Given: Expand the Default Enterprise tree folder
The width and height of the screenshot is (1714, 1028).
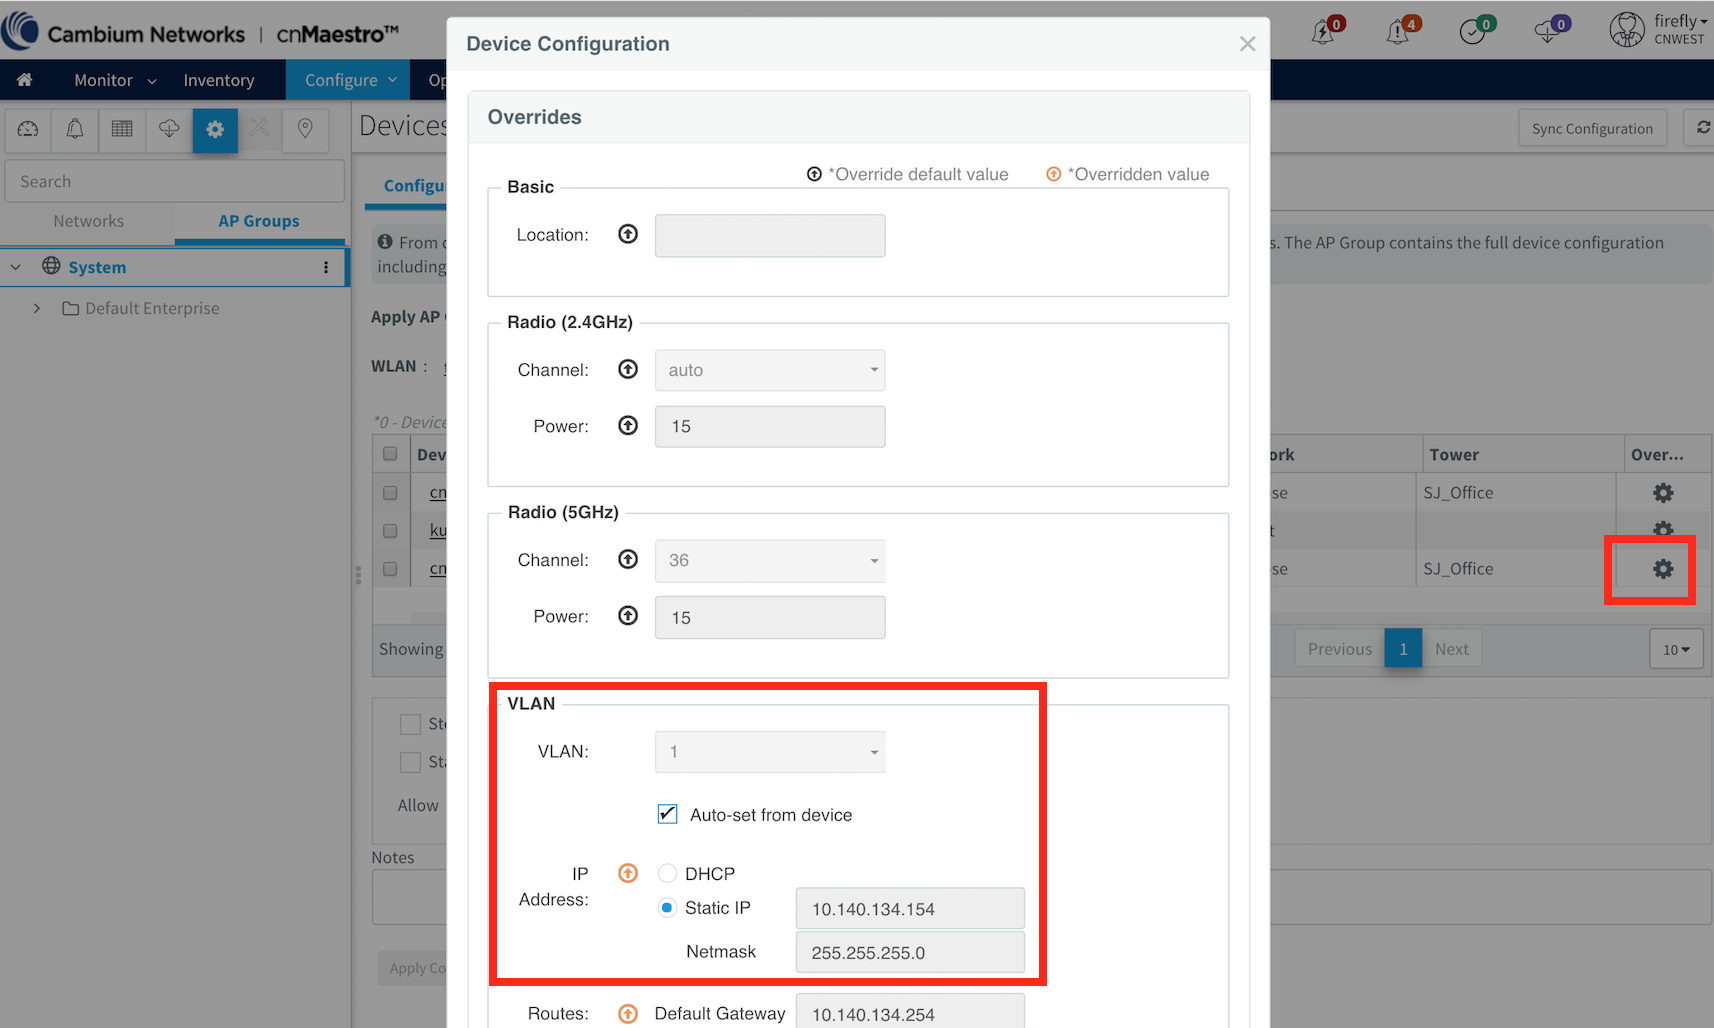Looking at the screenshot, I should coord(37,308).
